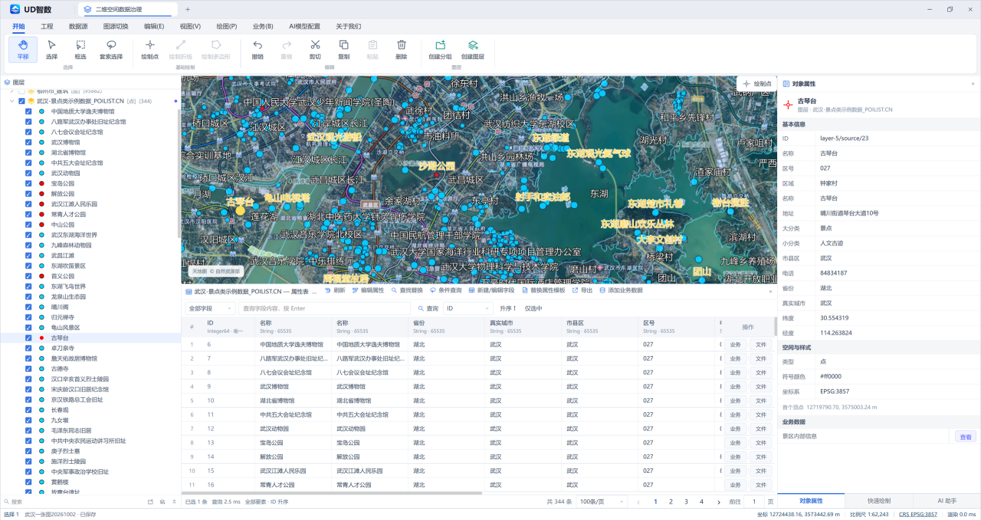
Task: Click 仅选中 to show selected only
Action: [x=533, y=308]
